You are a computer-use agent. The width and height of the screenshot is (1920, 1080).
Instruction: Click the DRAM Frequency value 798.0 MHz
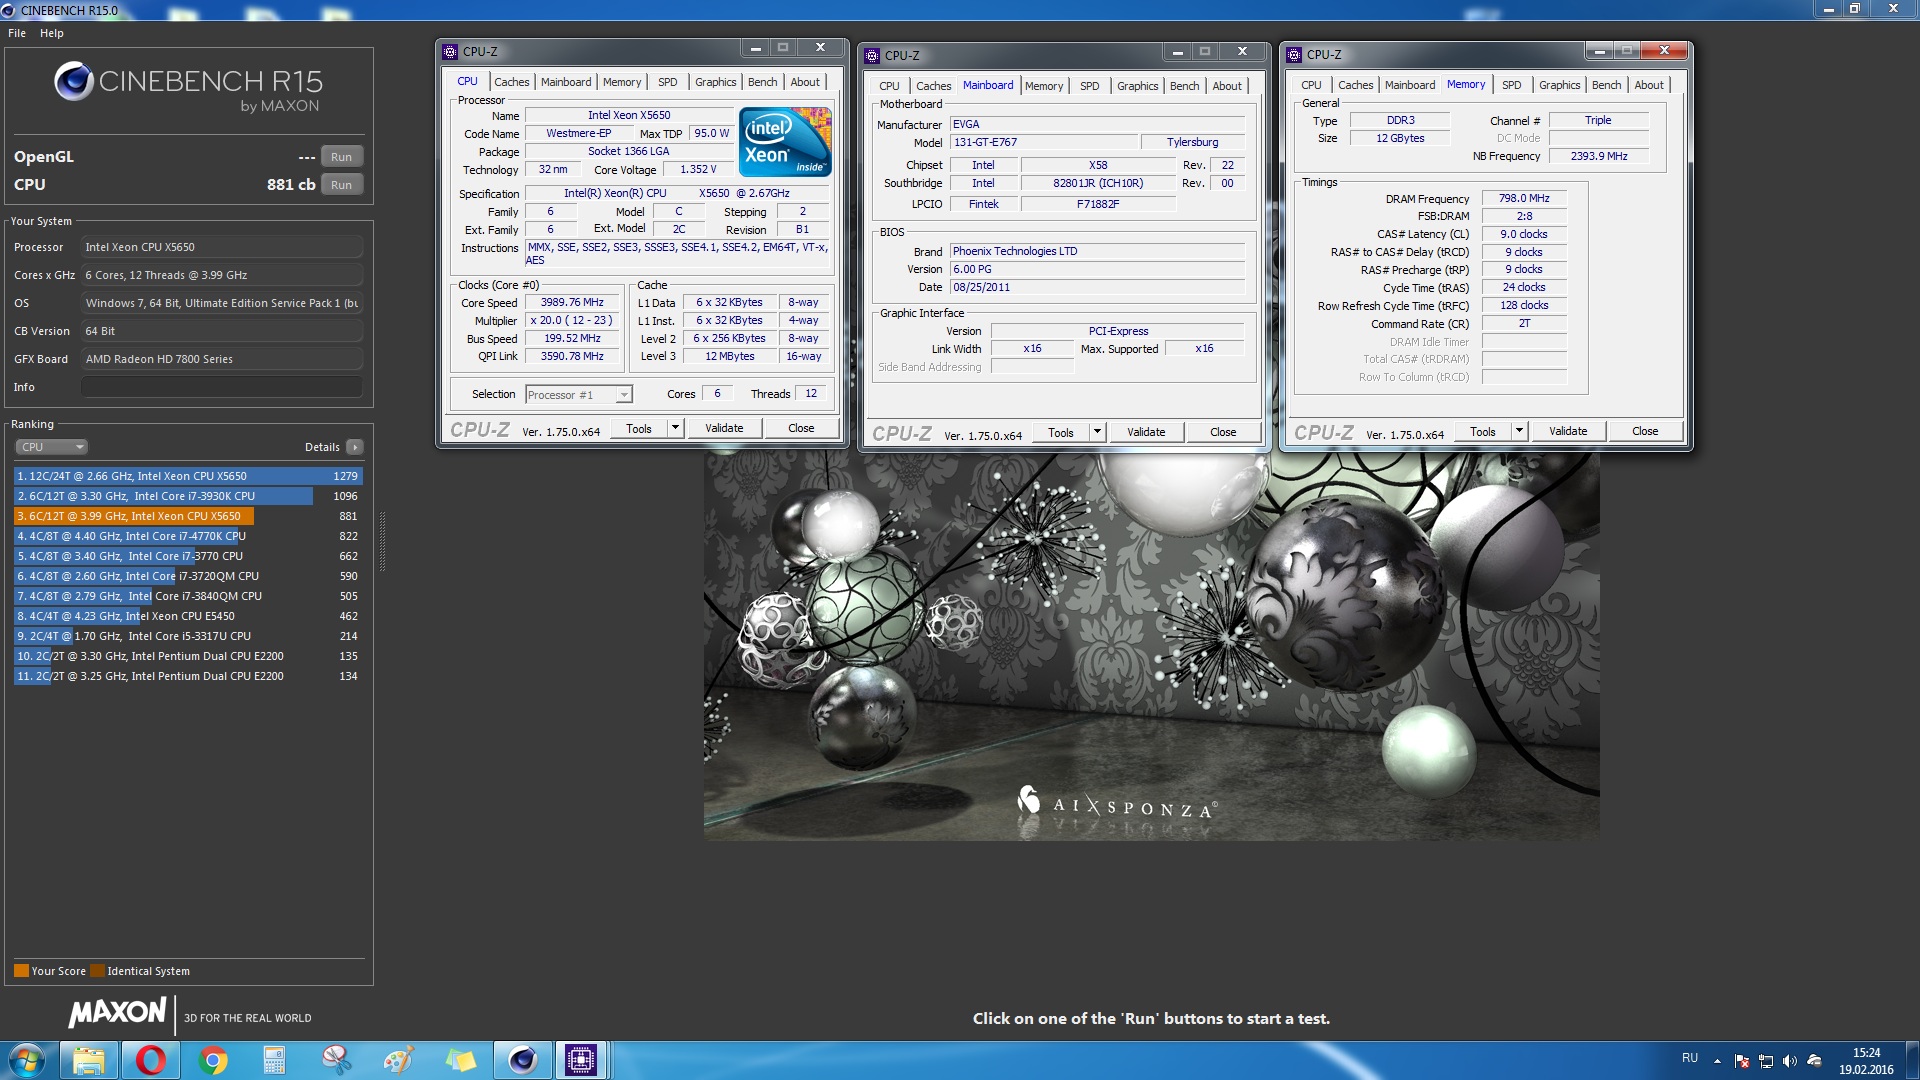tap(1524, 198)
